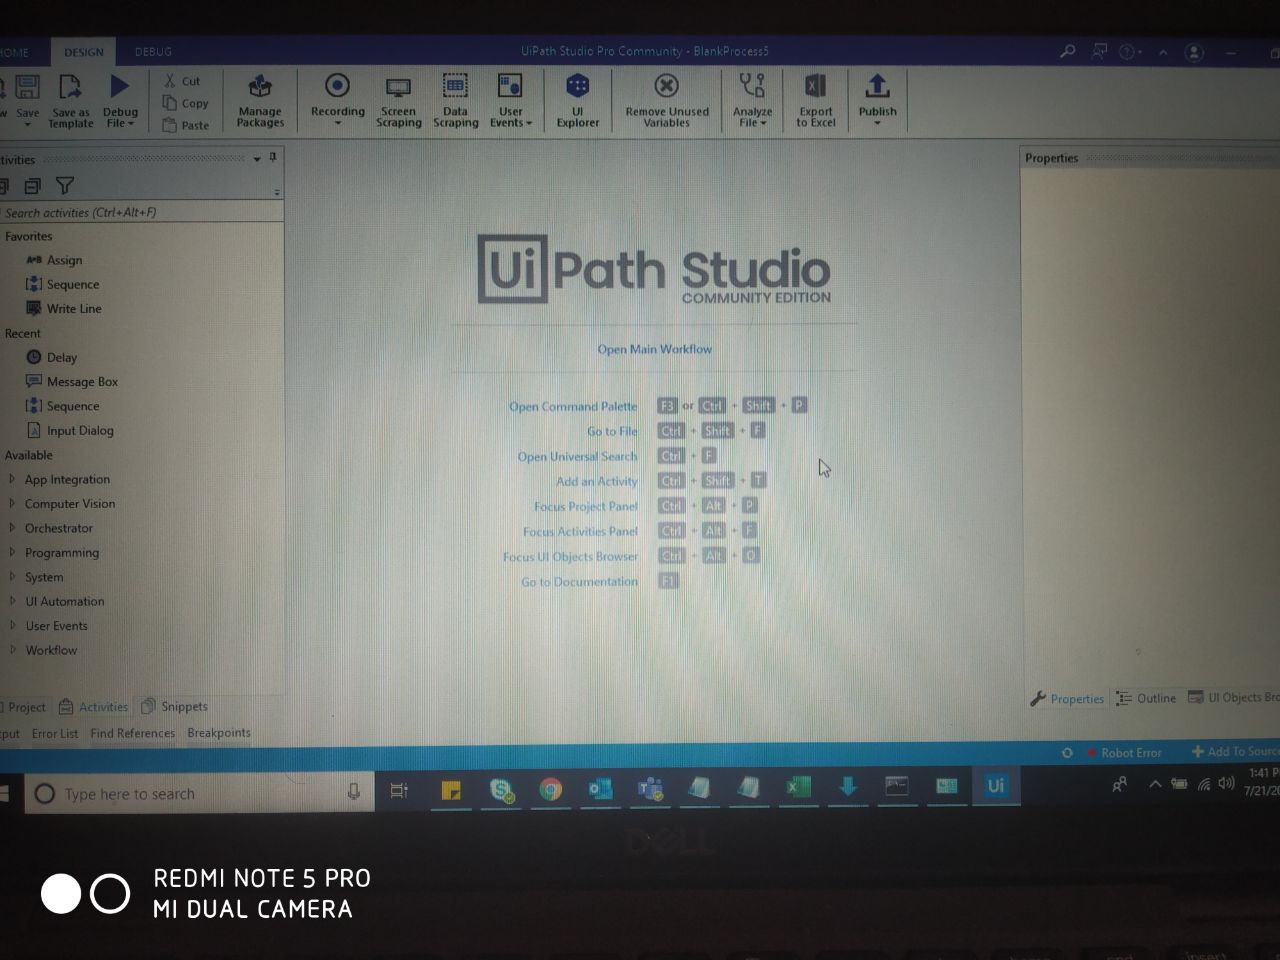Switch to the Outline tab

tap(1147, 698)
